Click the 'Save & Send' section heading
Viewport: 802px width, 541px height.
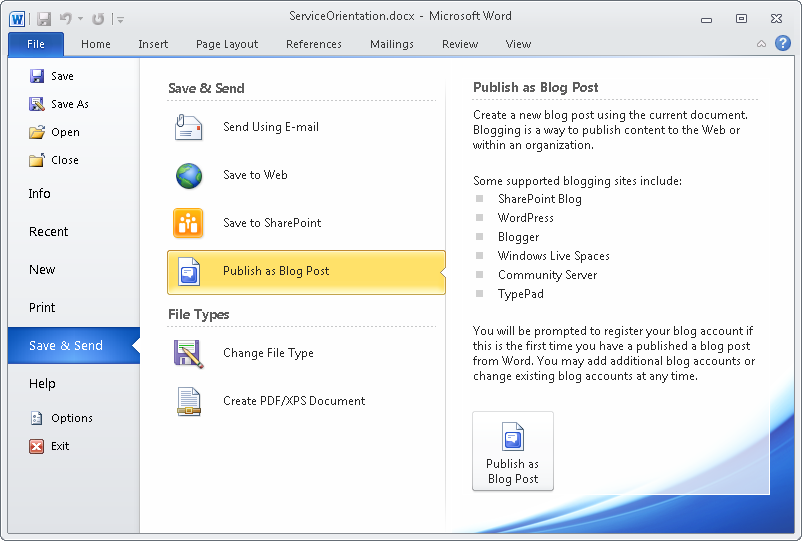206,88
